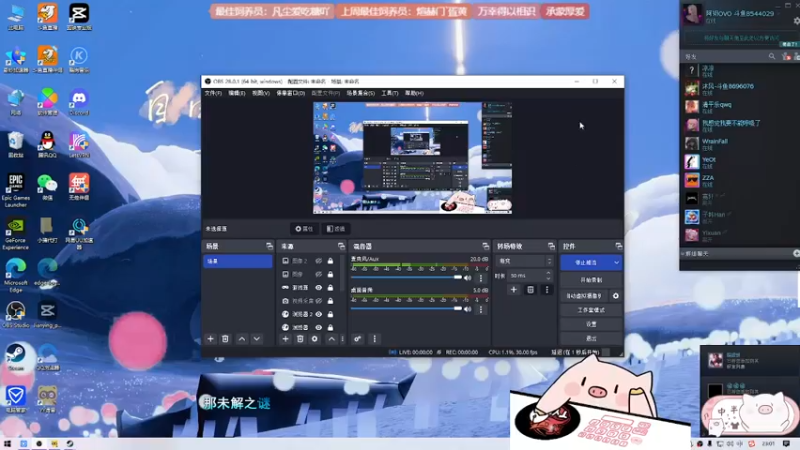Delete selected source with Sources trash icon
The height and width of the screenshot is (450, 800).
[300, 339]
